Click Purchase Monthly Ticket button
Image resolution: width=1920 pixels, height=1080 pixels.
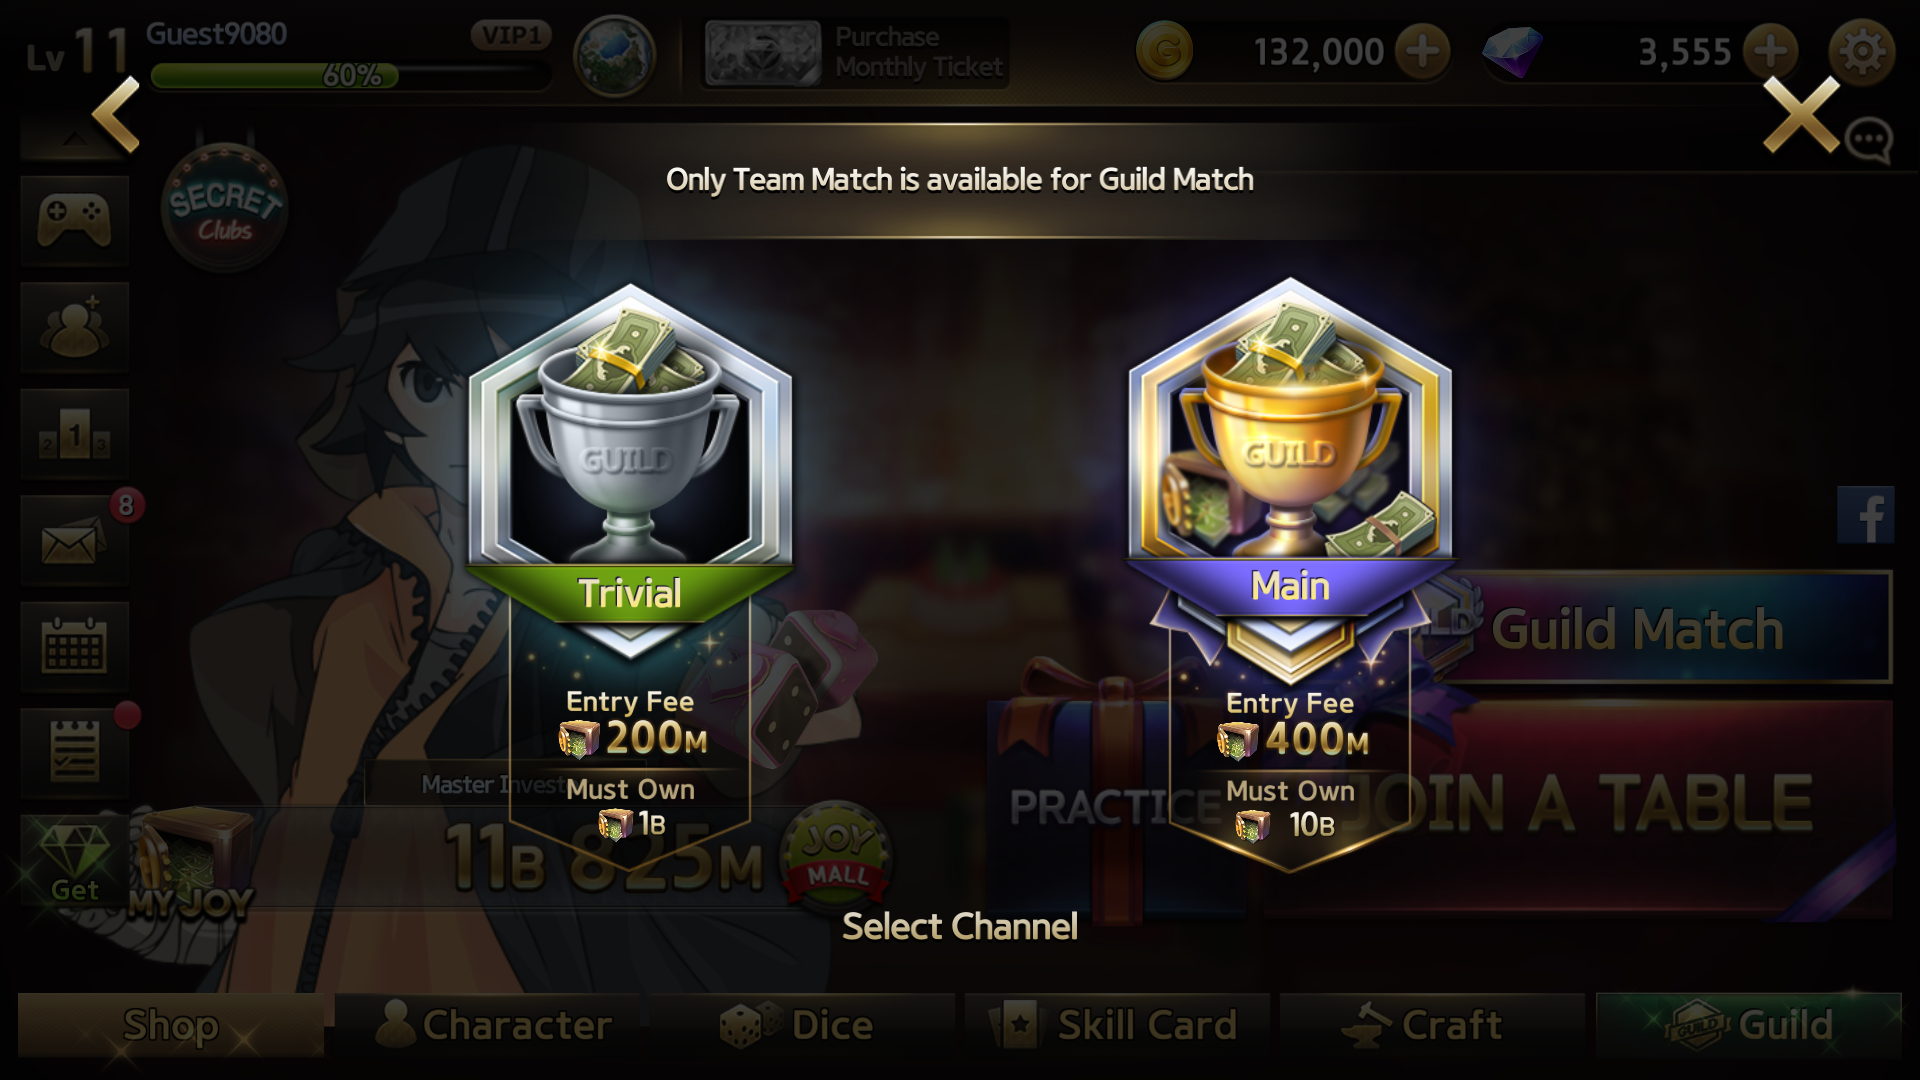(x=855, y=52)
